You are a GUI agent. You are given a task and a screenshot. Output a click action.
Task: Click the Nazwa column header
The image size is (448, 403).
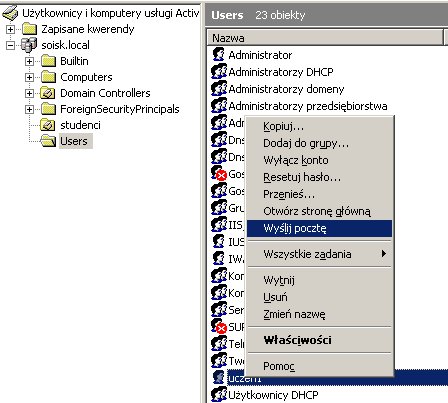325,38
